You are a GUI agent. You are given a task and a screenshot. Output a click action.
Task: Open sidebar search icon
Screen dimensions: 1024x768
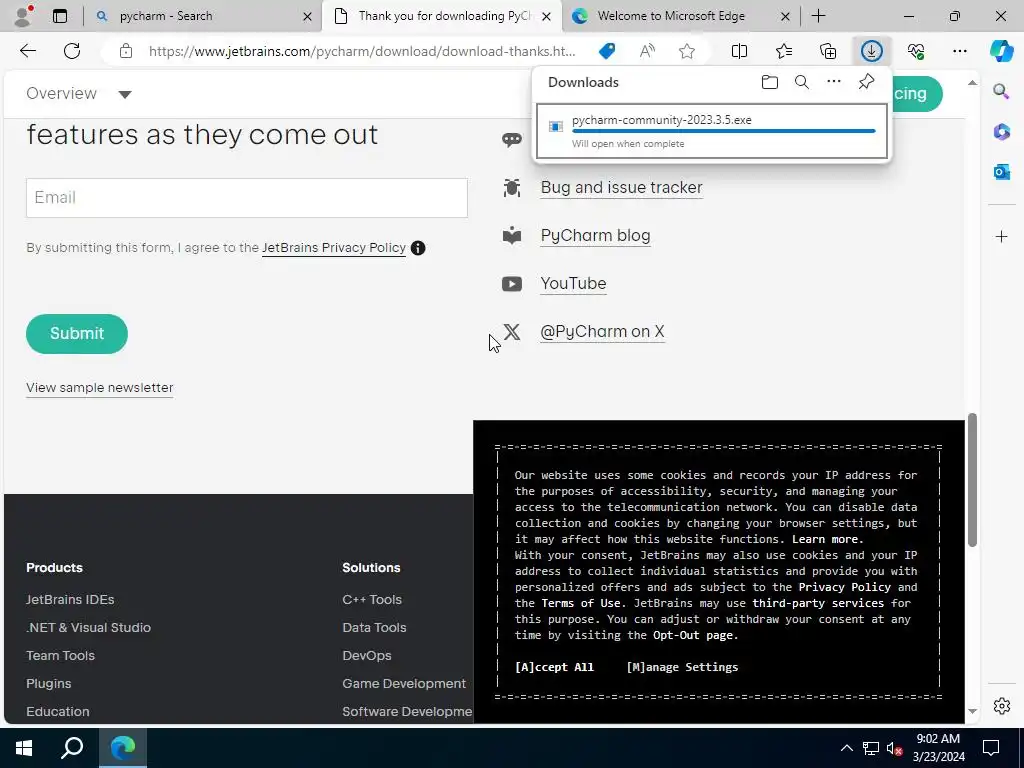pyautogui.click(x=1001, y=91)
